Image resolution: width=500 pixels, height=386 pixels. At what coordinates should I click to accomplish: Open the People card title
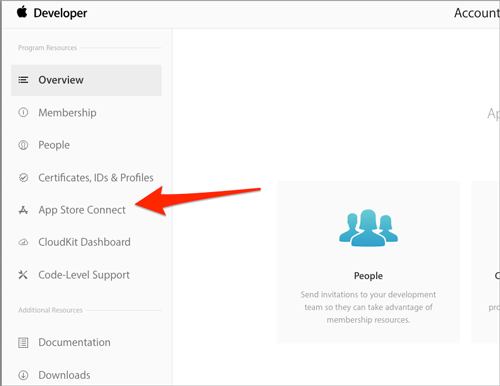click(368, 276)
